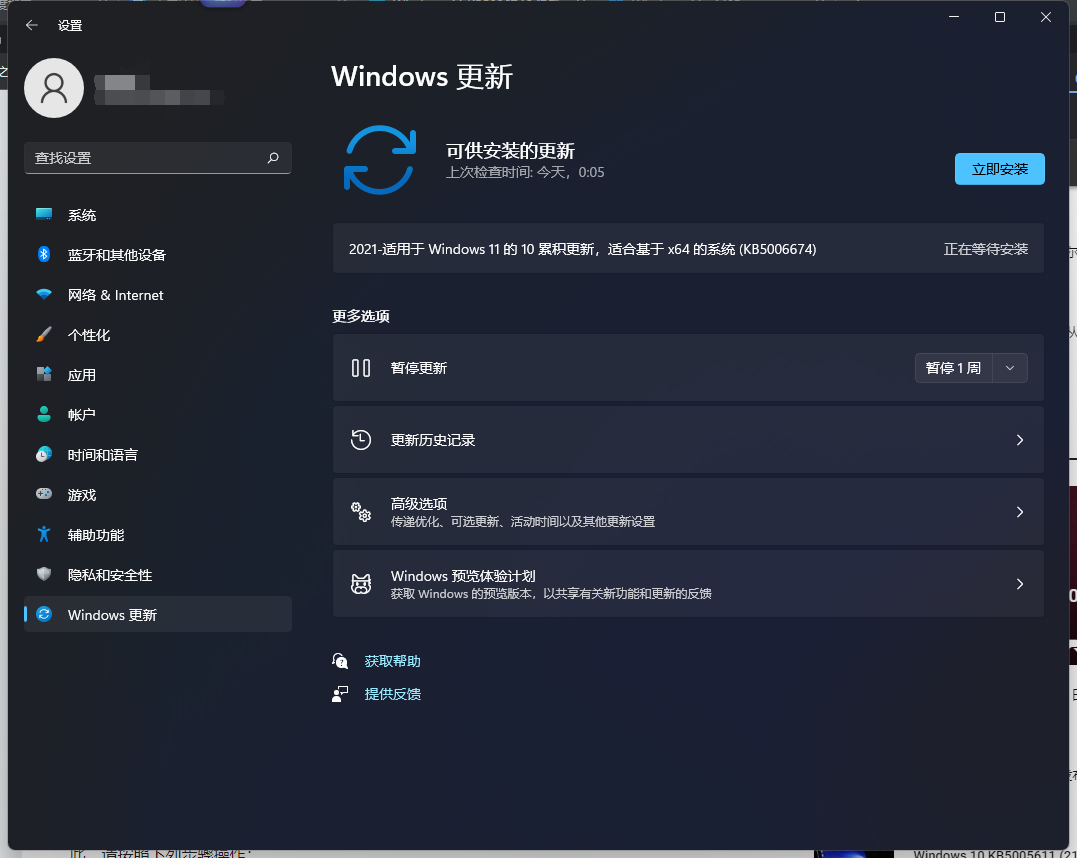Click the 查找设置 search field
Screen dimensions: 1077x858
(x=158, y=158)
